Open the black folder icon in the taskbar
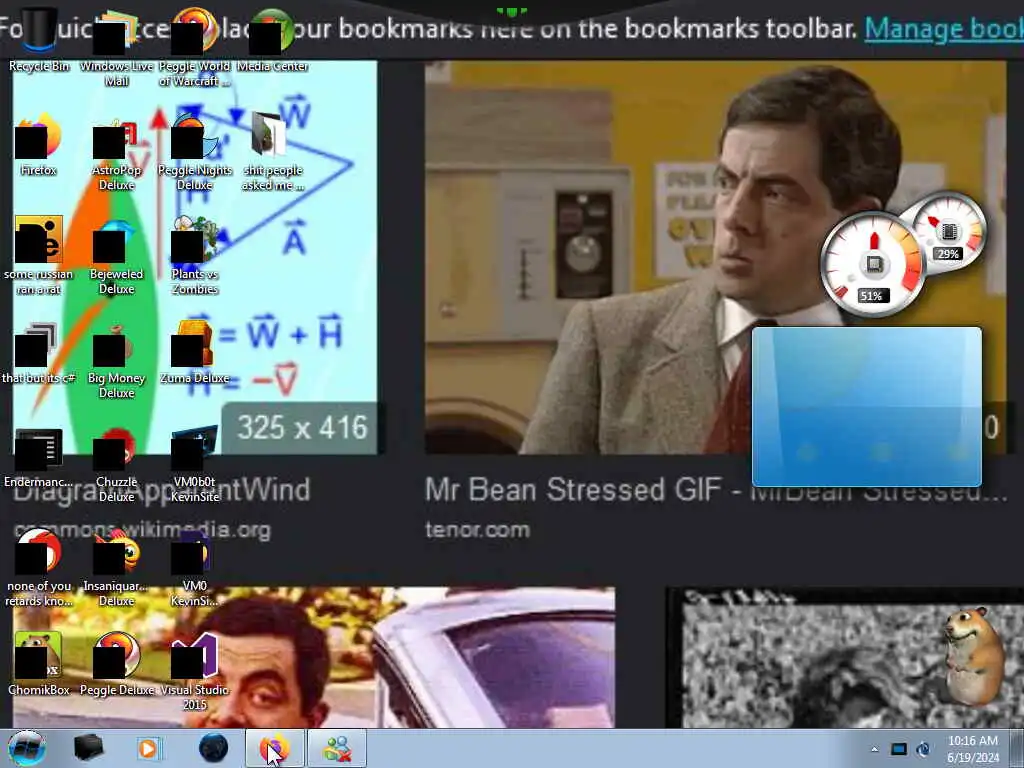 (88, 748)
